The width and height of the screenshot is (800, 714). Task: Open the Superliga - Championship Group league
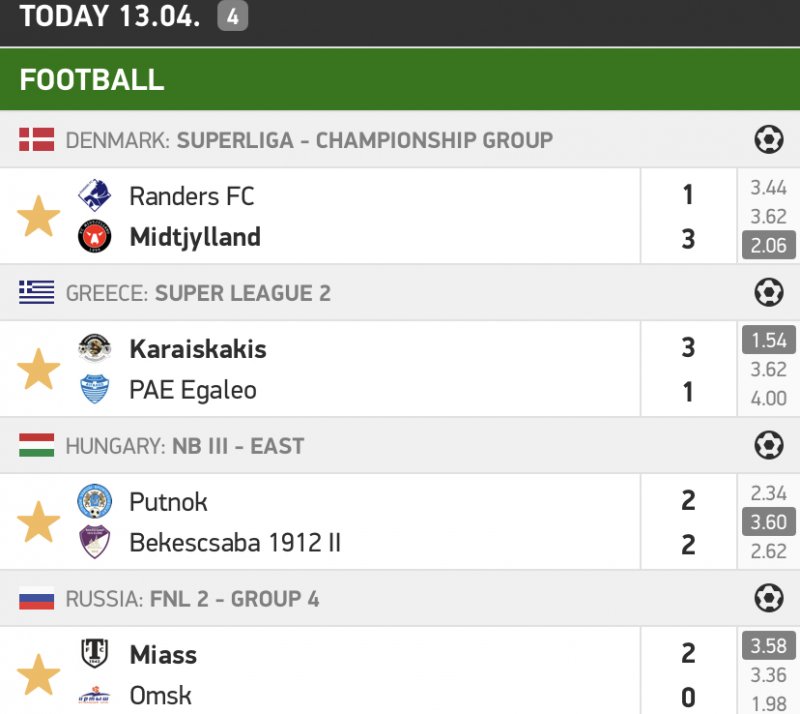(364, 140)
